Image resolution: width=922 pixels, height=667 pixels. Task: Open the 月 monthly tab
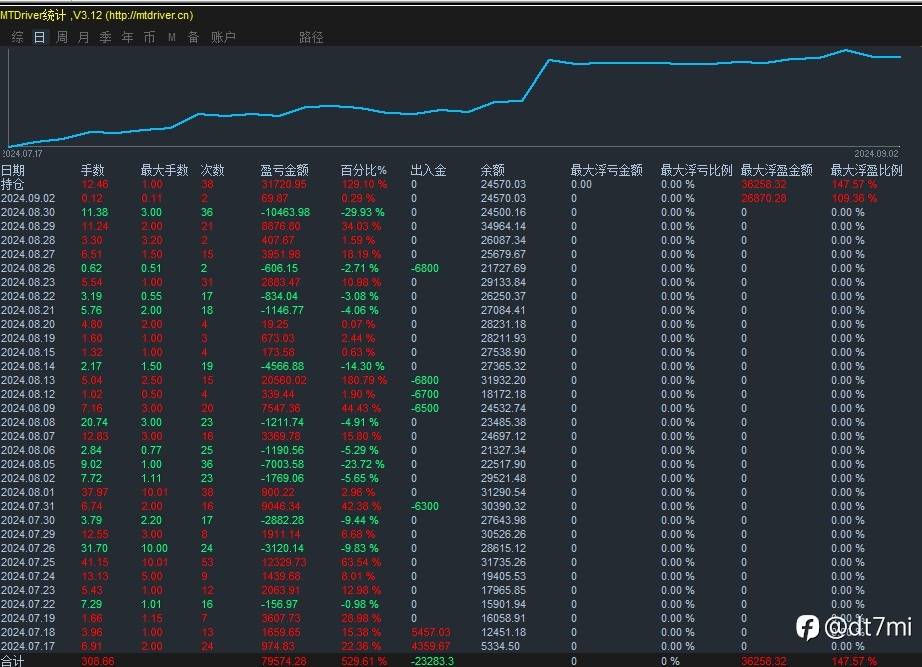83,37
